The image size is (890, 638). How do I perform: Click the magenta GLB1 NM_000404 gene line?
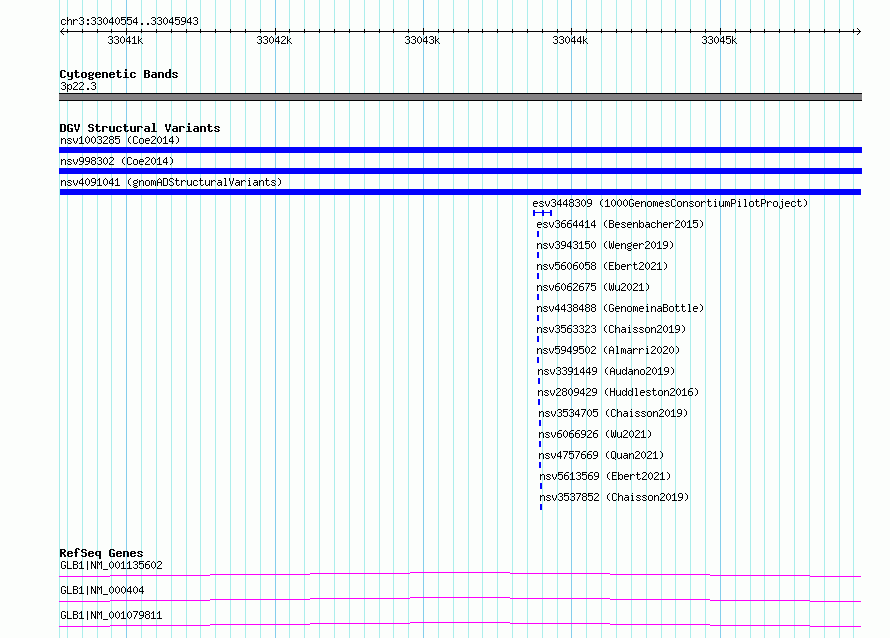coord(460,599)
